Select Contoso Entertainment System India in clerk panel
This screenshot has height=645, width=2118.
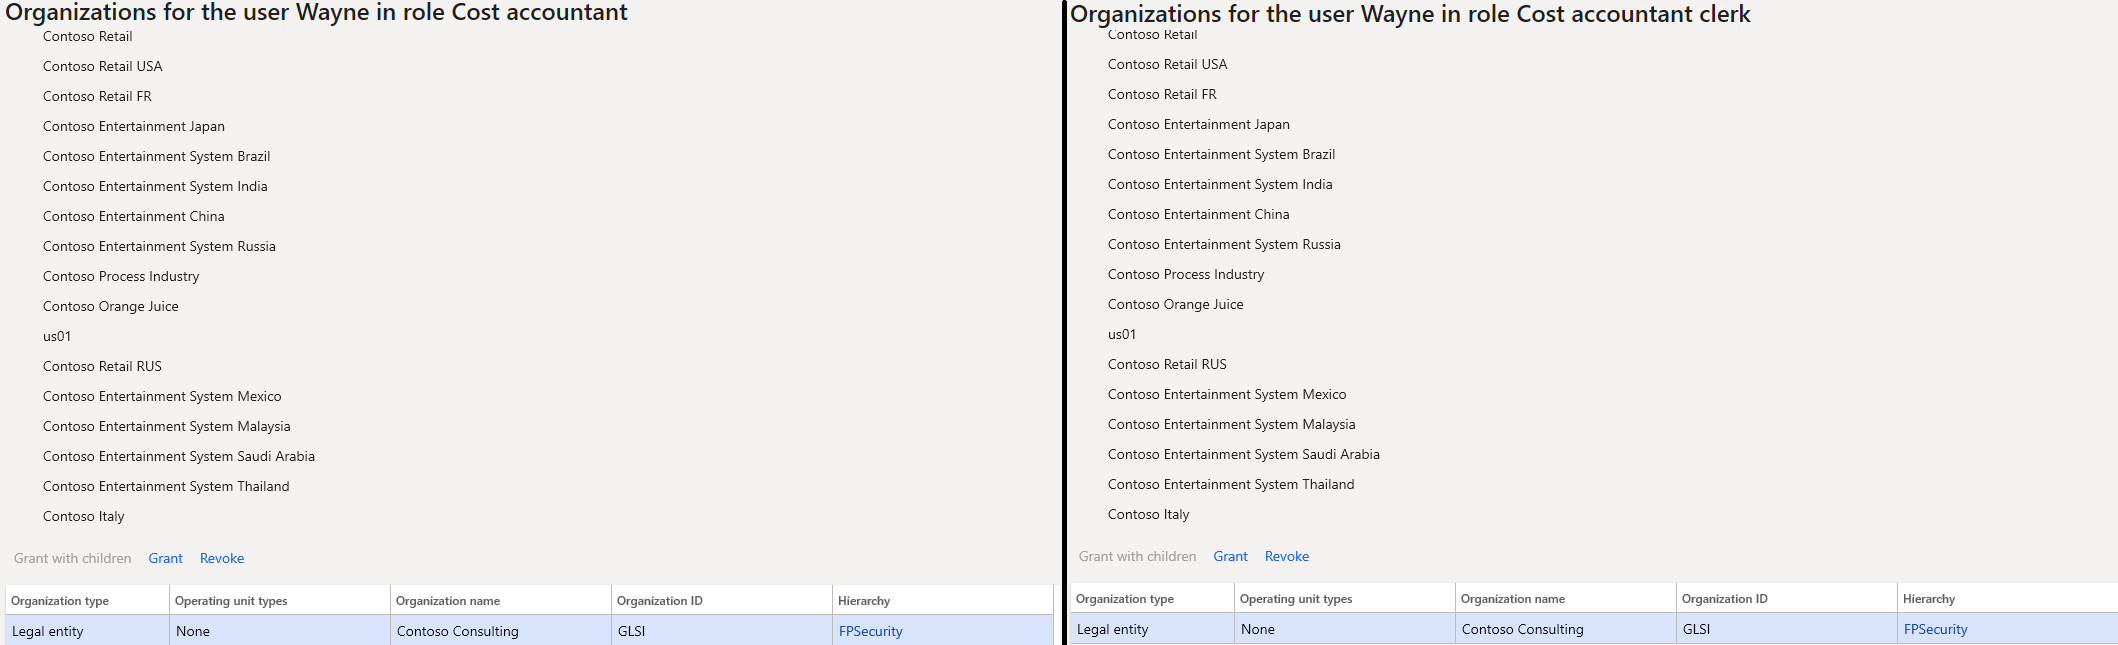click(1220, 184)
